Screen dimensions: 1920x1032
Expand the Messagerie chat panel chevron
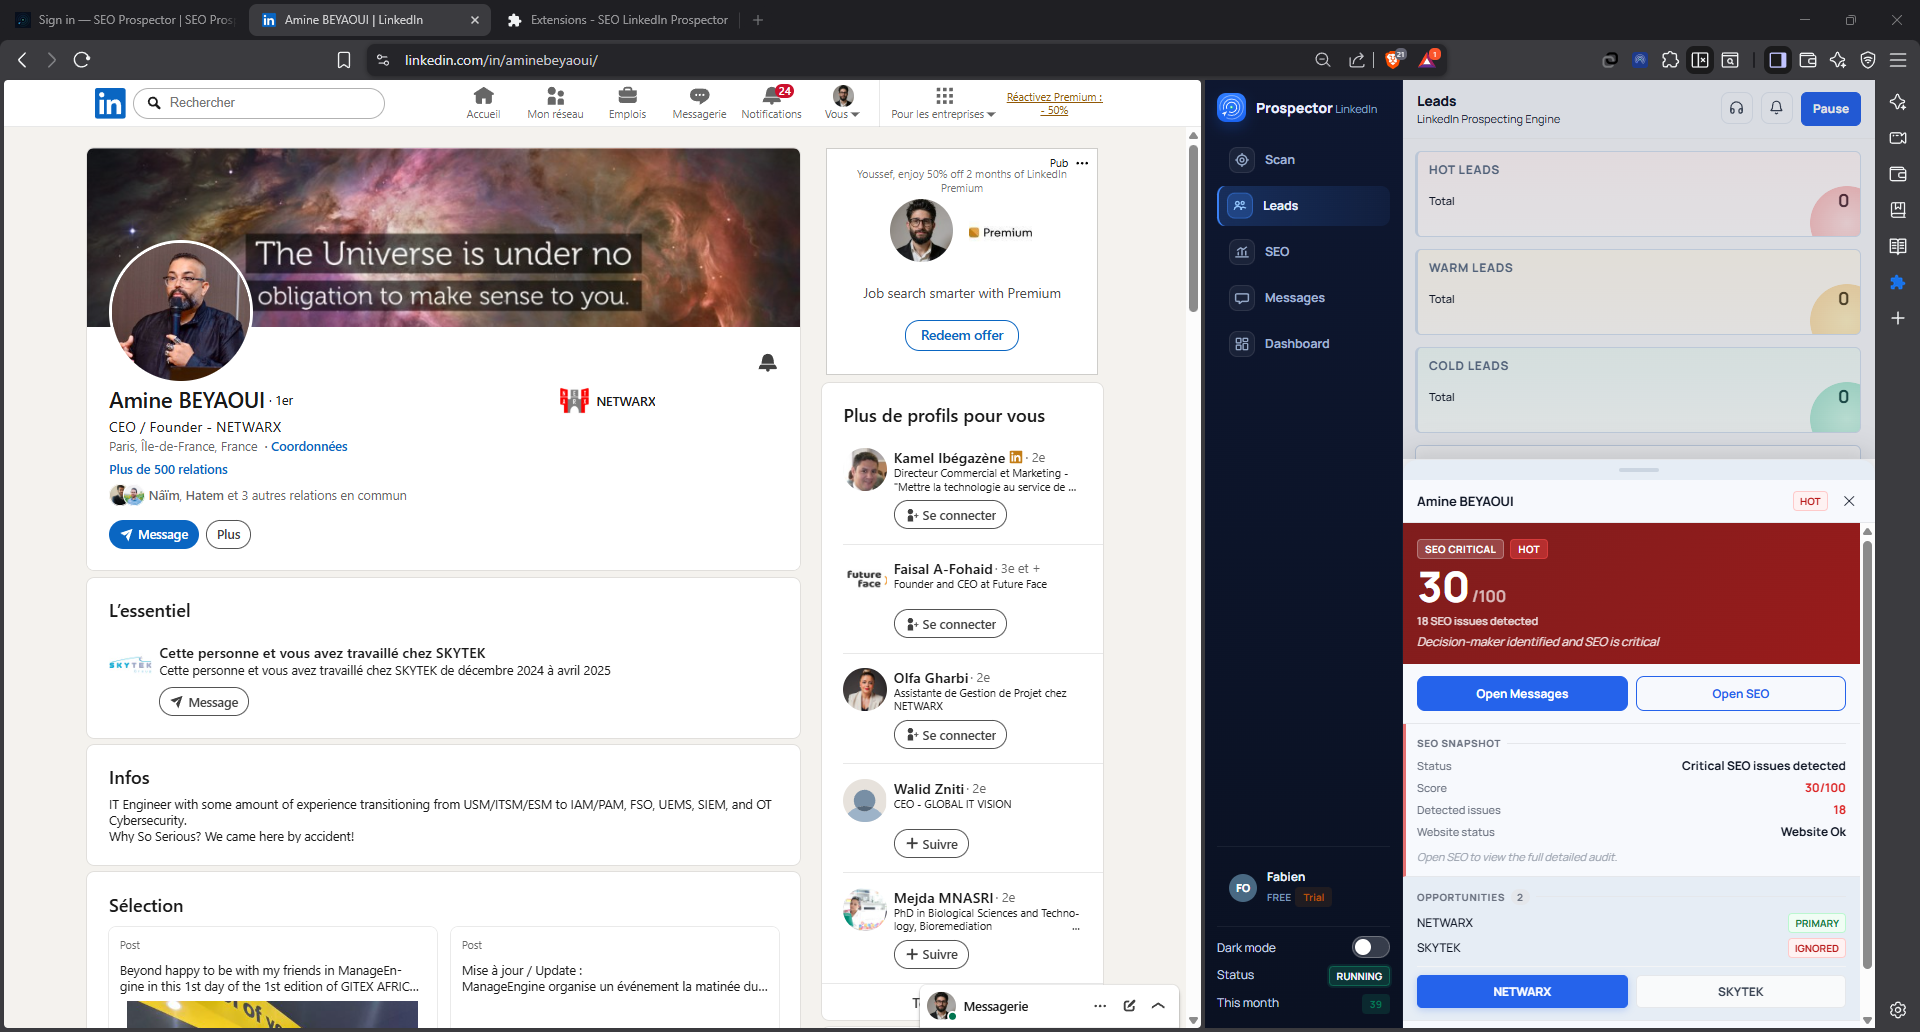(1158, 1006)
